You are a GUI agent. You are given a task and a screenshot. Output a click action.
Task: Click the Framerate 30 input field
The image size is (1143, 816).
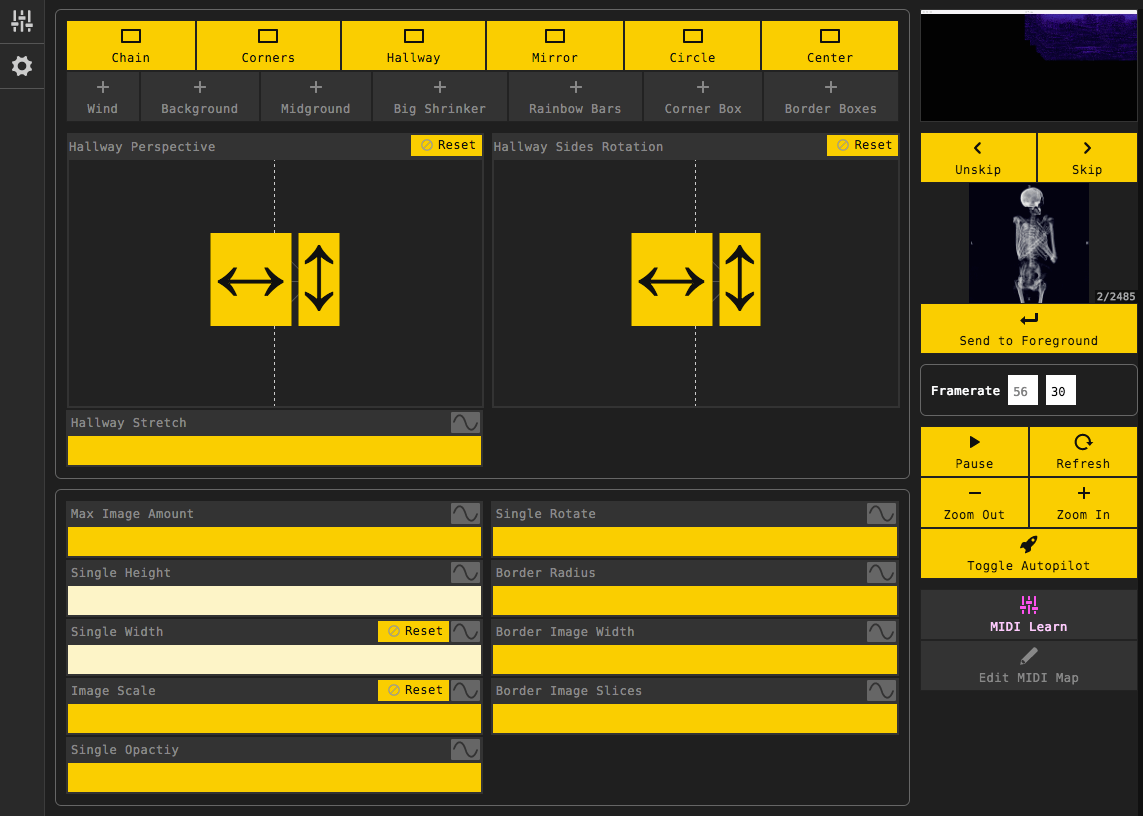[1060, 391]
